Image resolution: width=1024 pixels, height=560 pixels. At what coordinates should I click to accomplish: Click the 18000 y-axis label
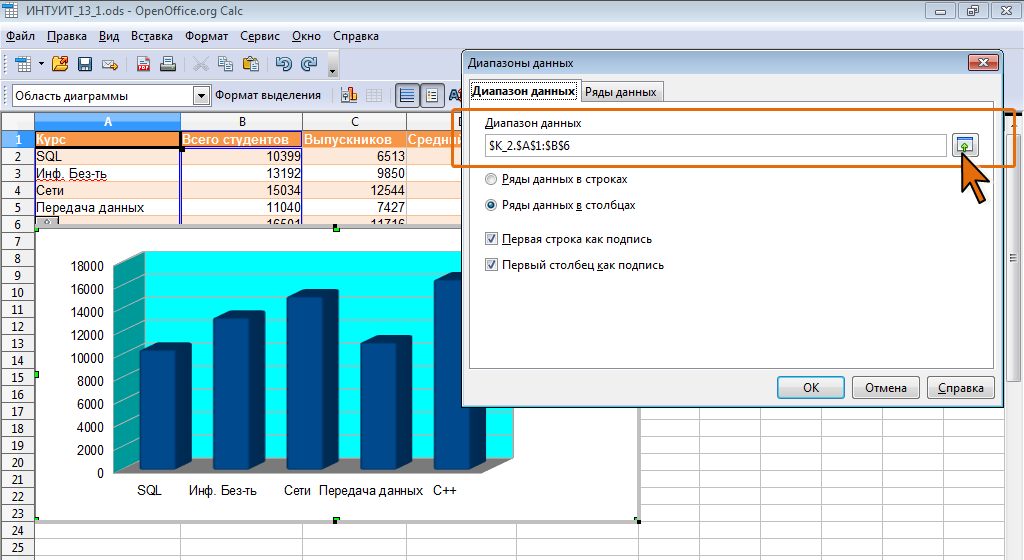87,266
